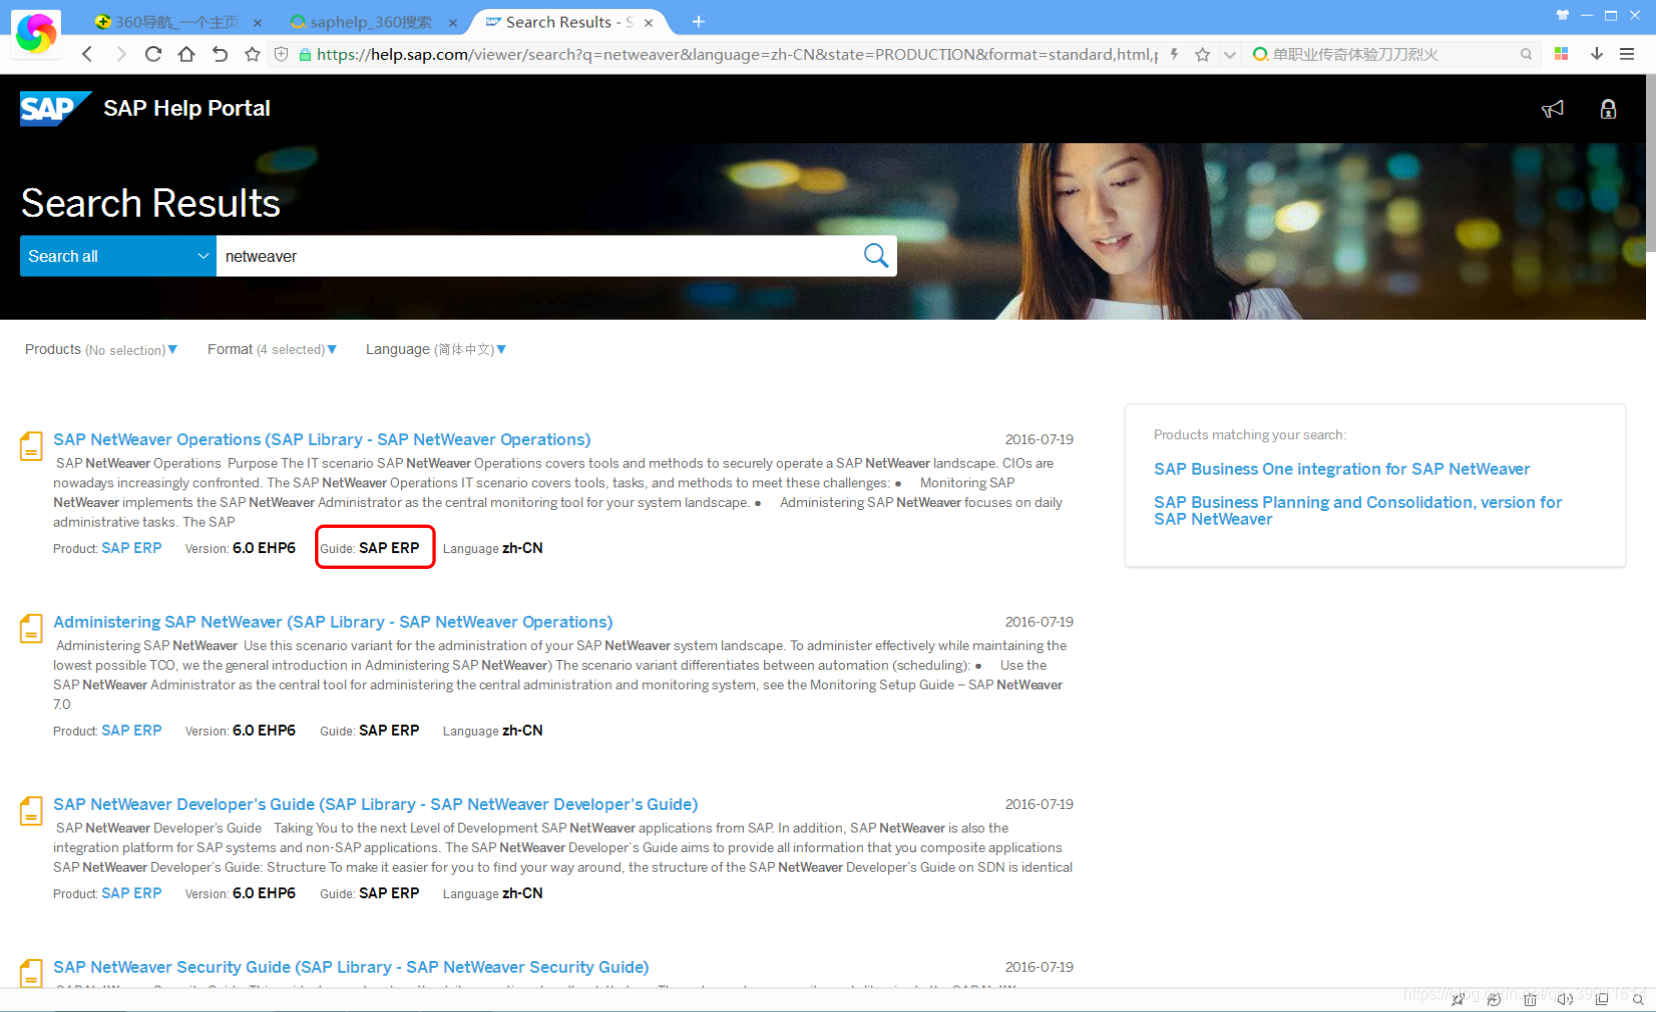Viewport: 1656px width, 1012px height.
Task: Close the saphelp_360搜索 tab
Action: pyautogui.click(x=453, y=22)
